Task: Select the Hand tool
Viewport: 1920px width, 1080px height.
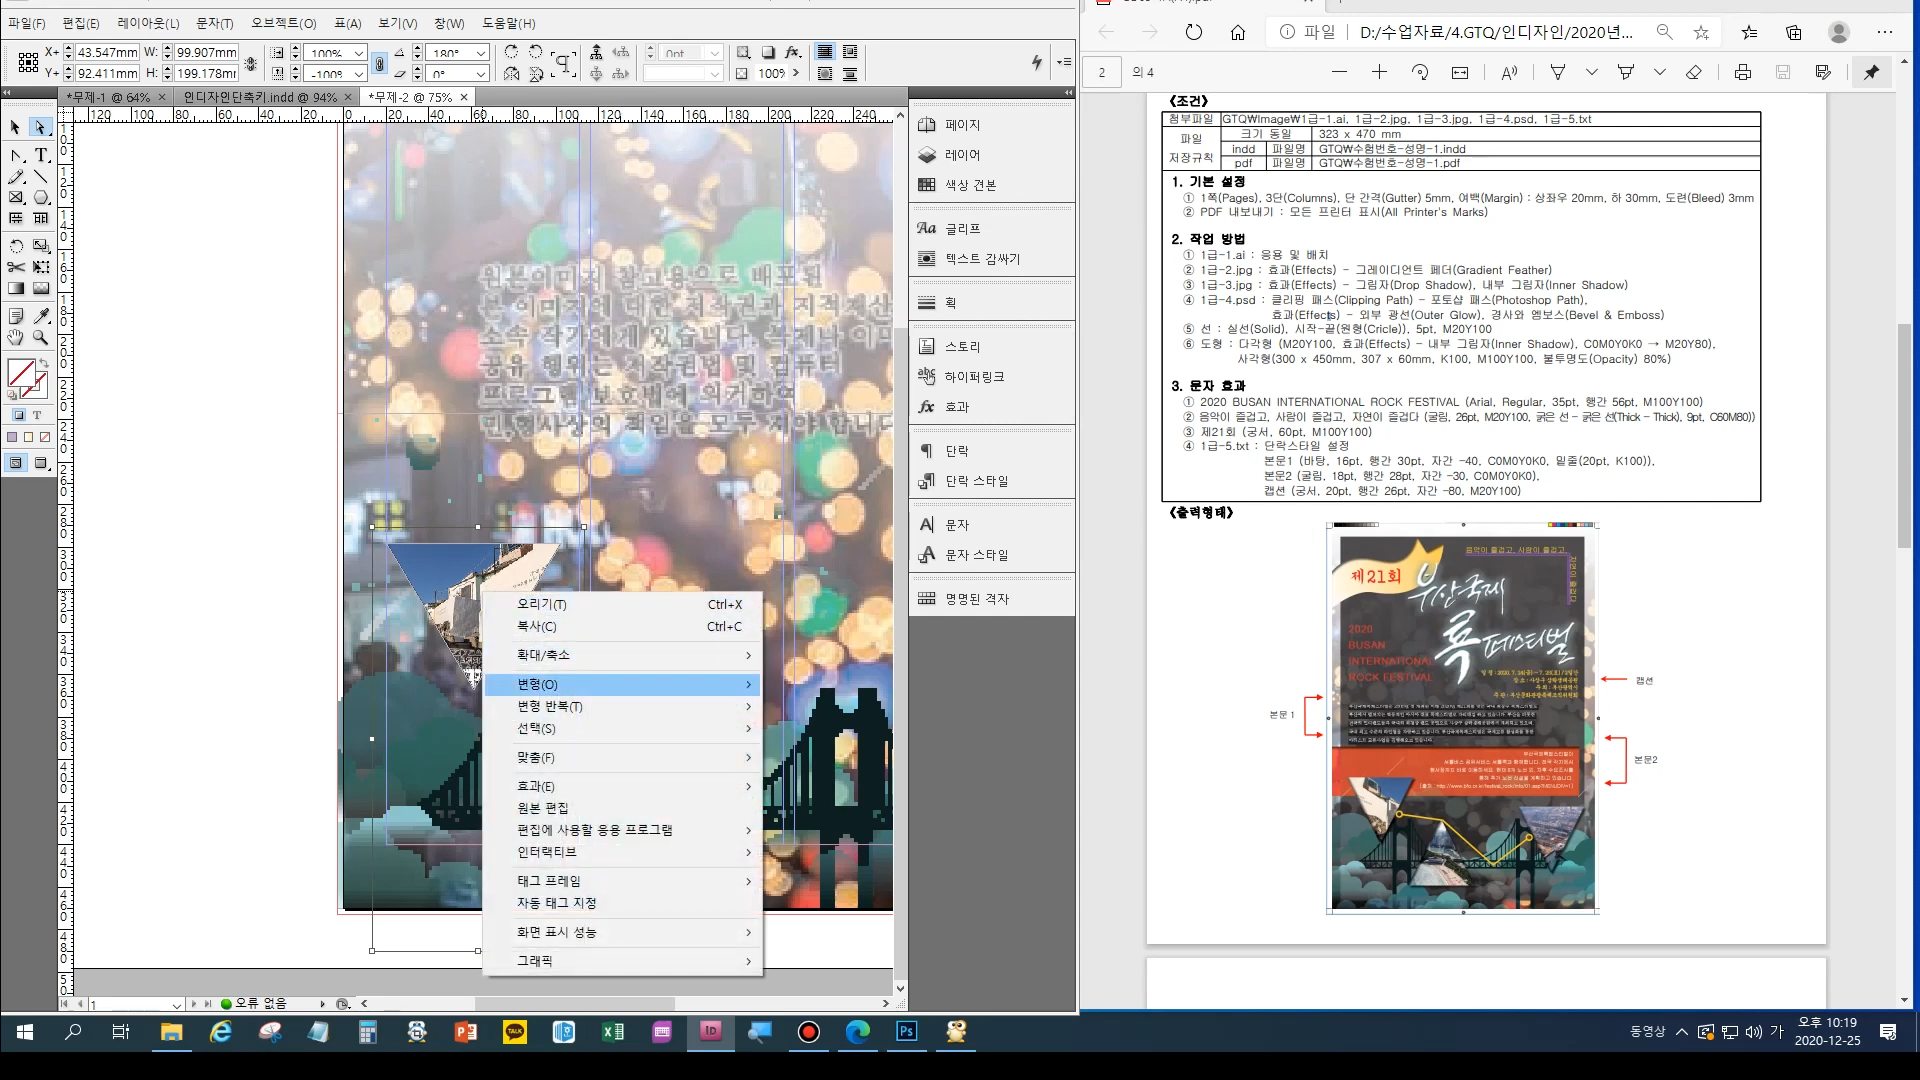Action: tap(16, 338)
